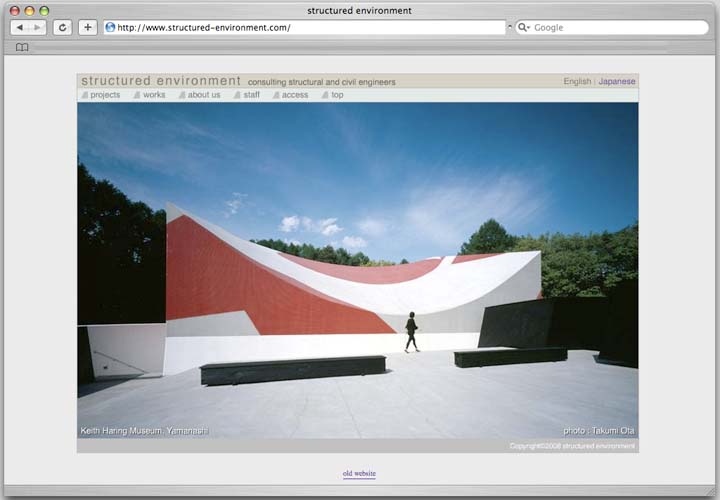Open the projects menu item
The height and width of the screenshot is (500, 720).
point(104,95)
